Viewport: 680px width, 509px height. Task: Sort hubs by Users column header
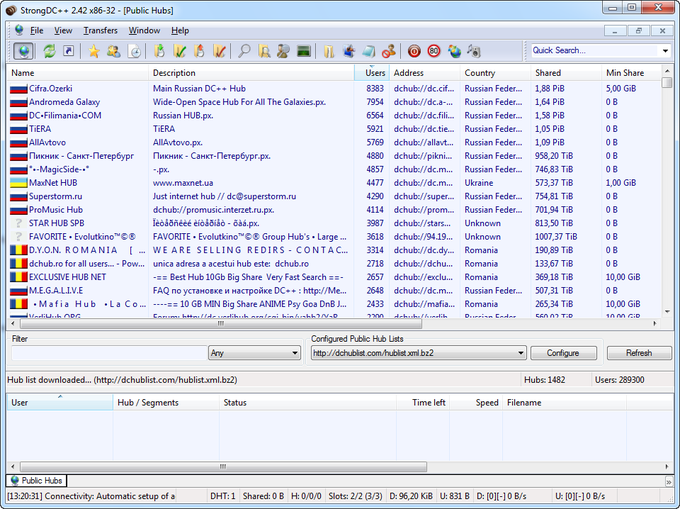click(372, 73)
